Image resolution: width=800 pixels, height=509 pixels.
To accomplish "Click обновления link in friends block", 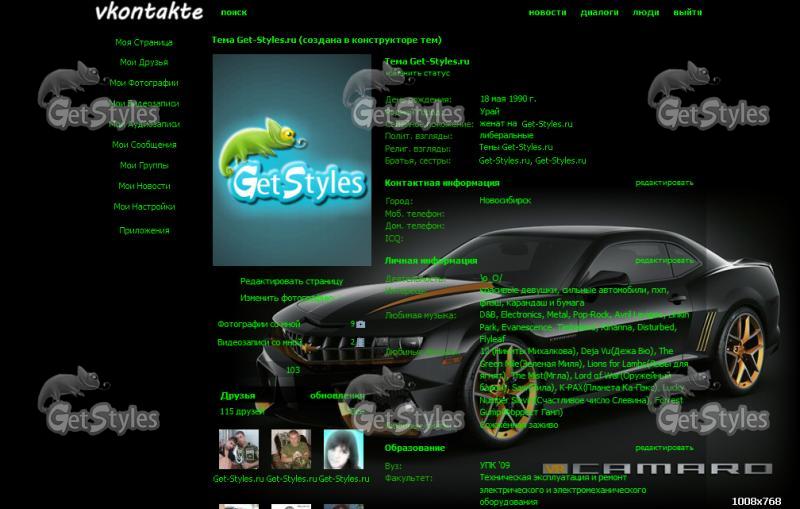I will [x=337, y=396].
